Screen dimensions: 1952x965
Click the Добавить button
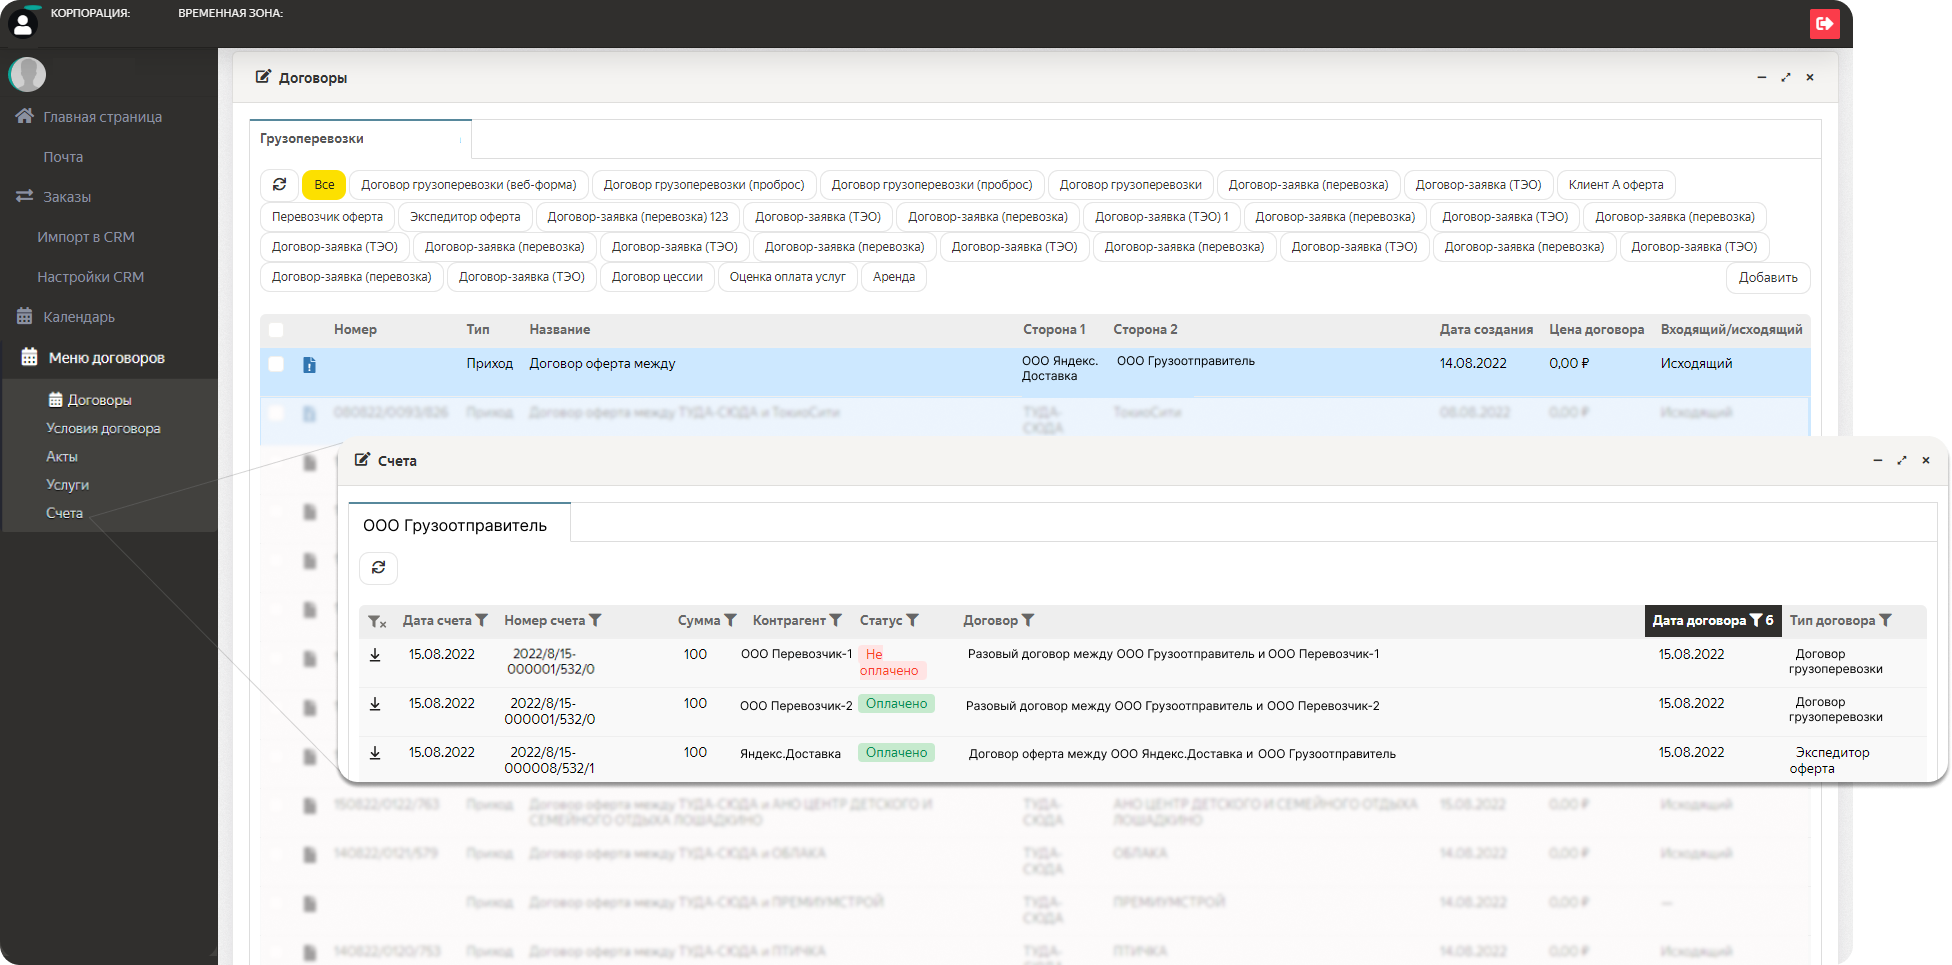pos(1767,278)
